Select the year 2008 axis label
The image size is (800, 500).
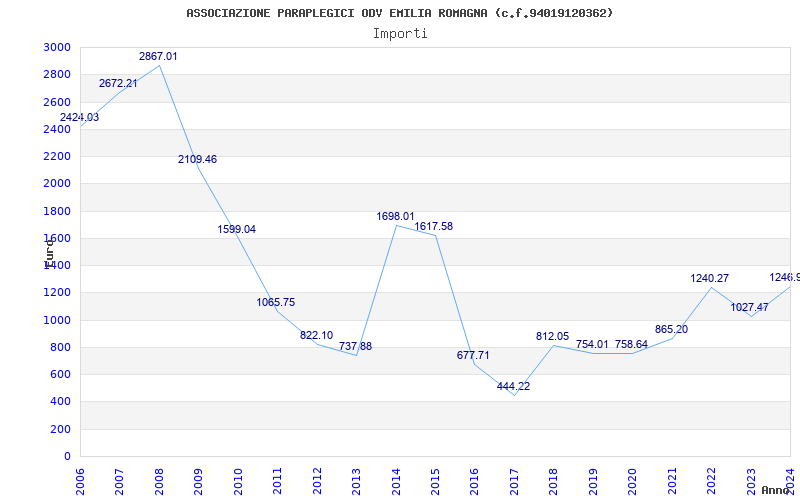pyautogui.click(x=159, y=482)
